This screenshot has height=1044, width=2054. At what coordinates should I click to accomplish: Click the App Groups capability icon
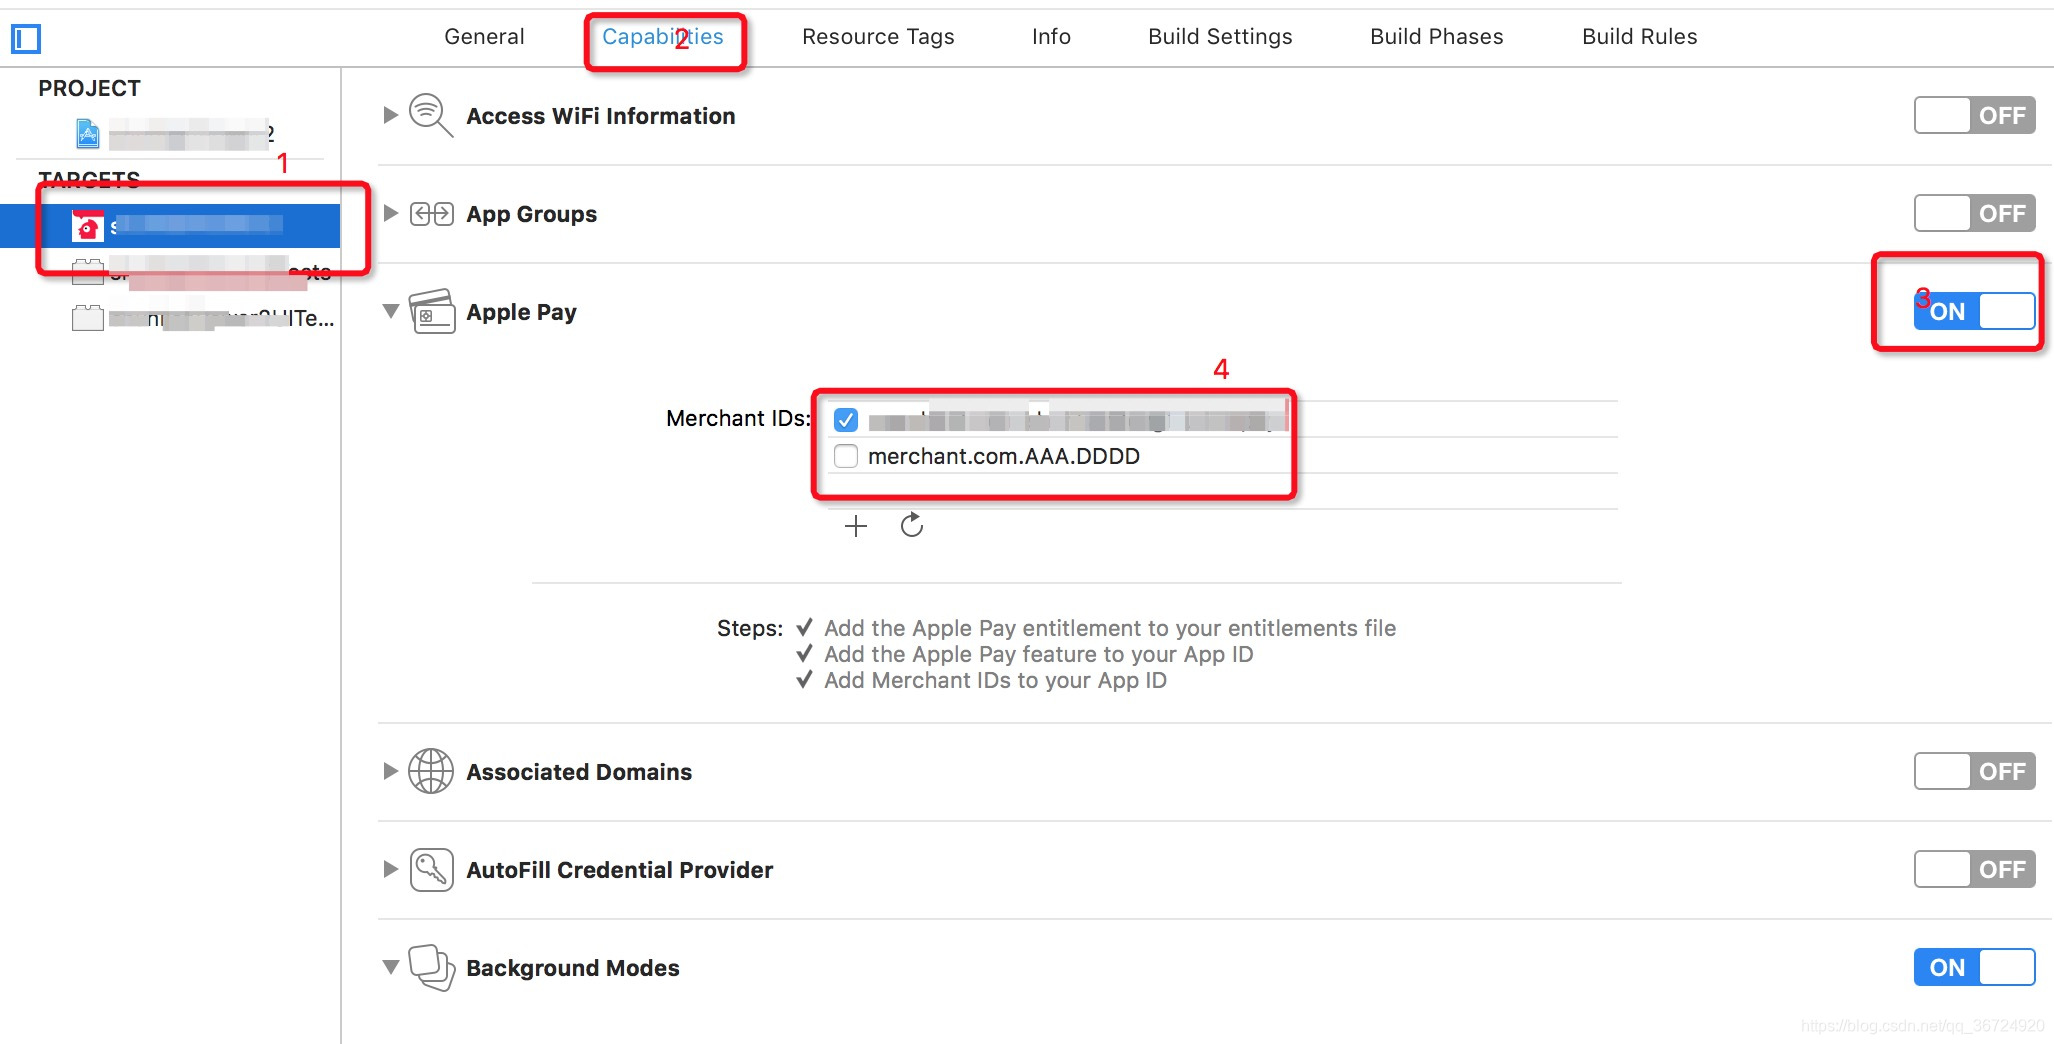[432, 214]
